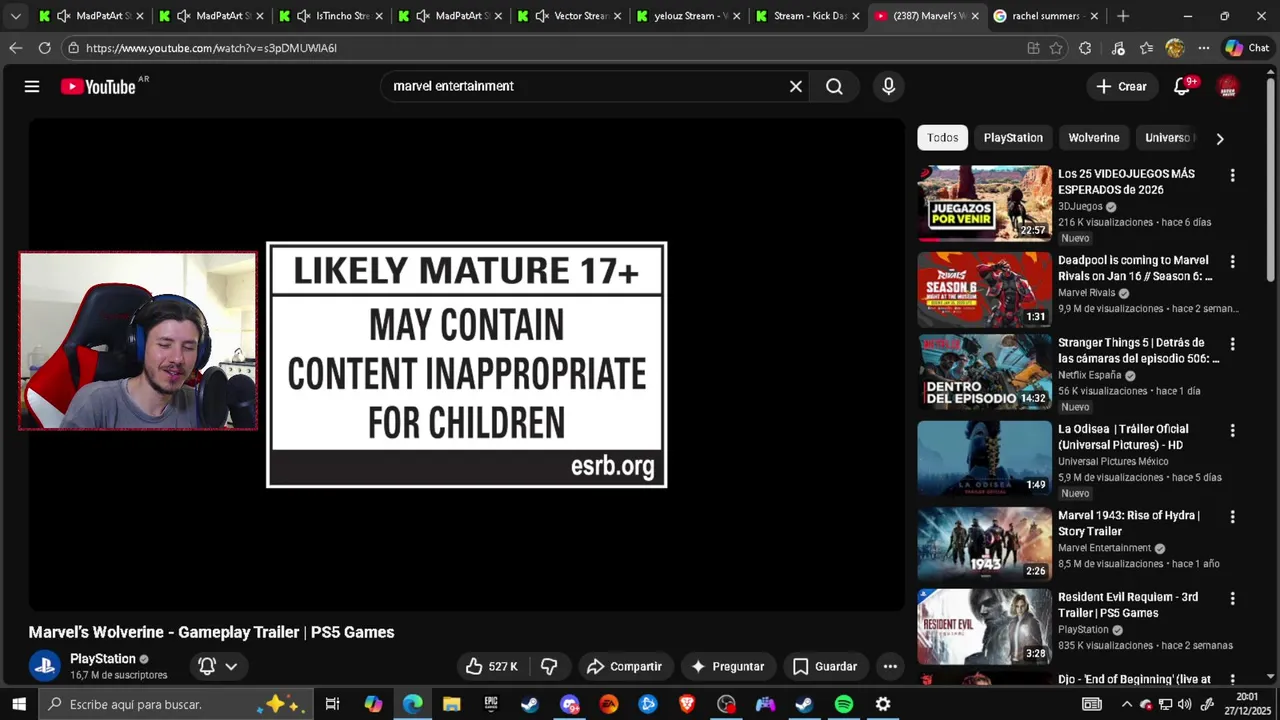Open YouTube notifications bell
Image resolution: width=1280 pixels, height=720 pixels.
coord(1182,86)
